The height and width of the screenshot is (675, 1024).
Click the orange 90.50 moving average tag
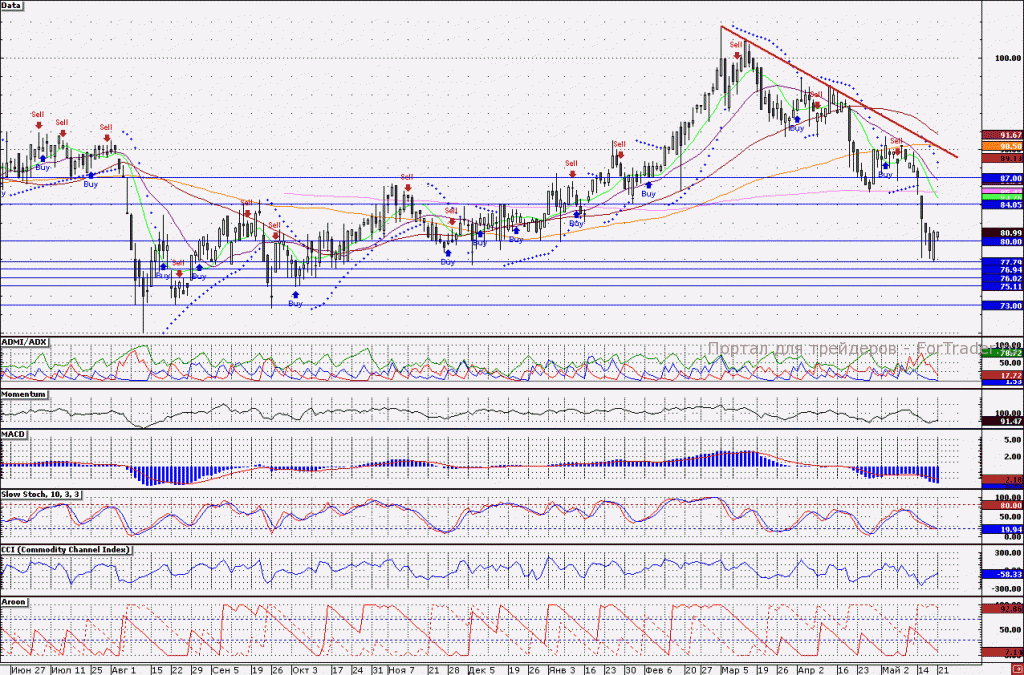pos(1002,146)
